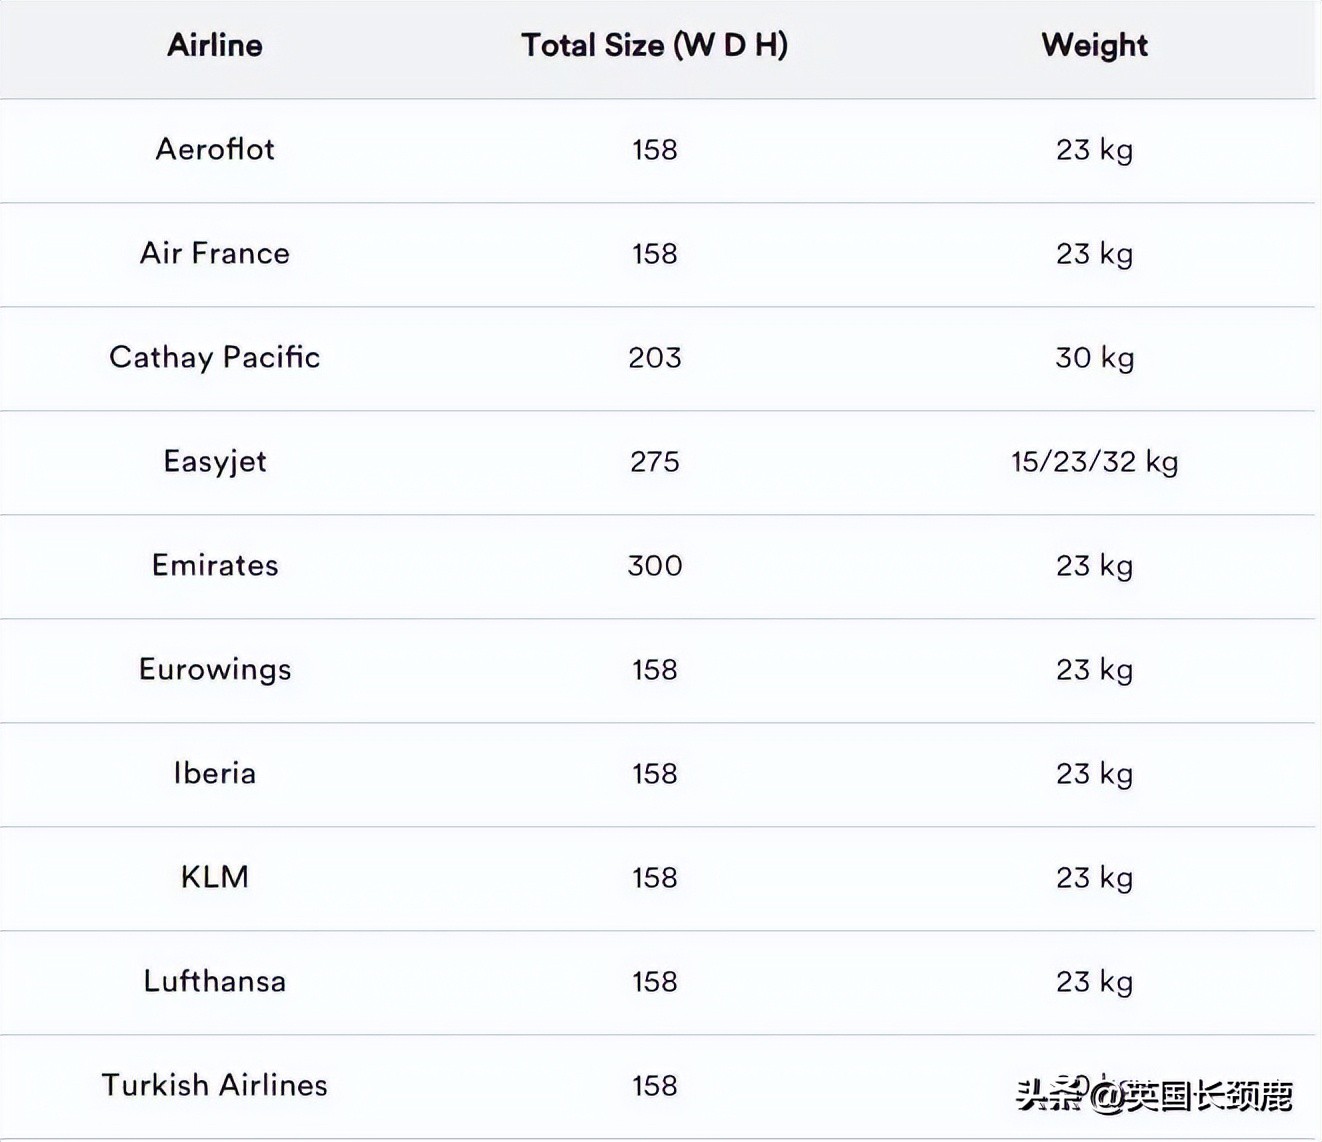Select the Aeroflot airline cell
Viewport: 1322px width, 1142px height.
click(214, 149)
